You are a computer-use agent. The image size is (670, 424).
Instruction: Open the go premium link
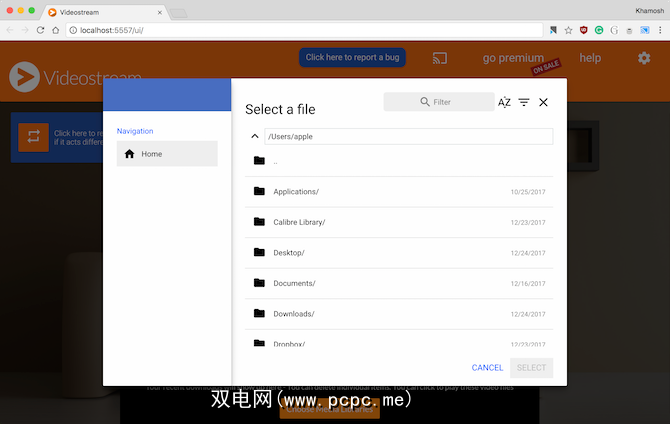click(513, 58)
